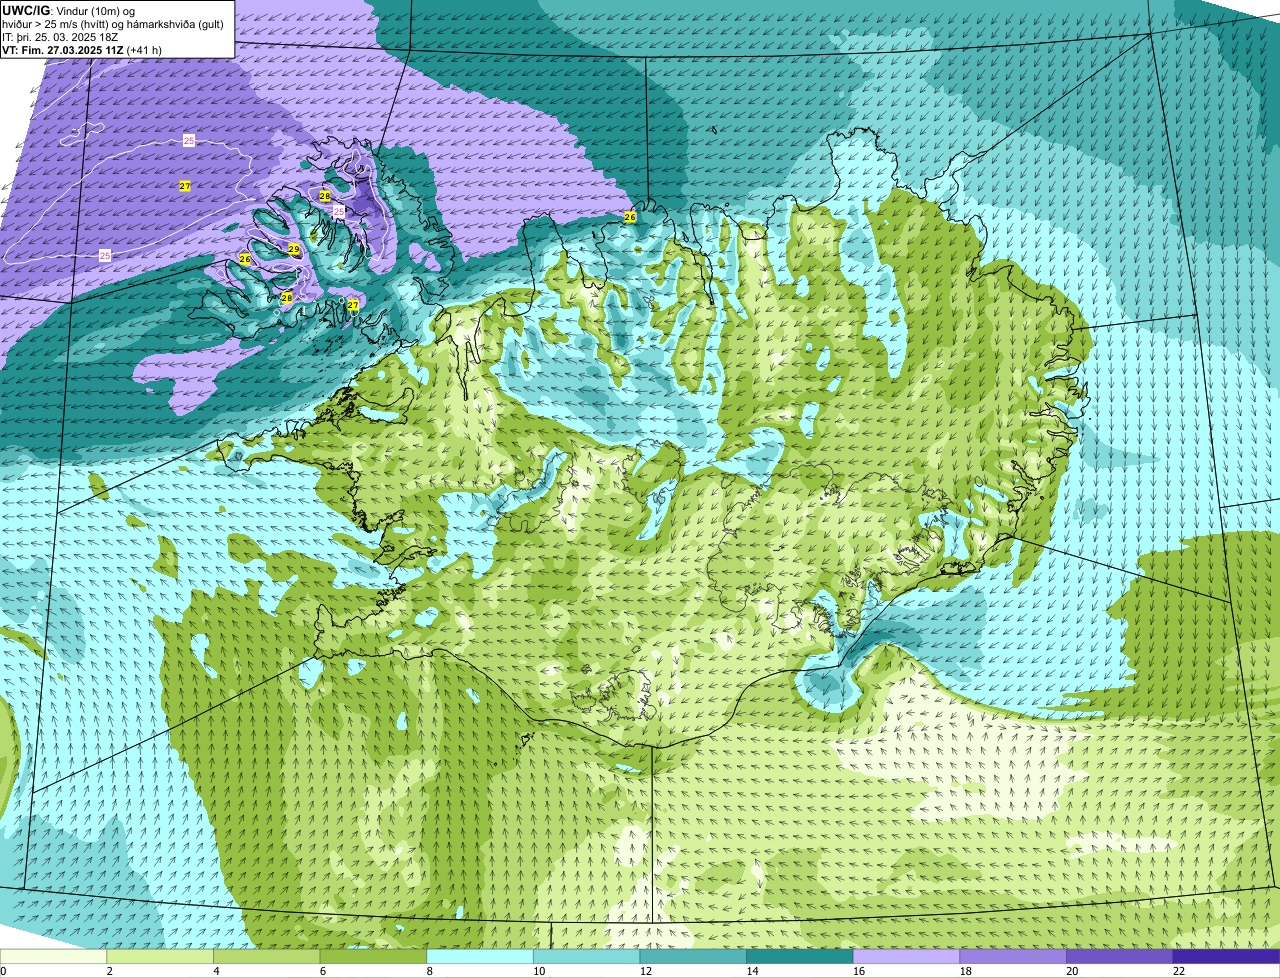Screen dimensions: 1280x978
Task: Select the 2–4 m/s light yellow-green legend swatch
Action: pyautogui.click(x=160, y=956)
